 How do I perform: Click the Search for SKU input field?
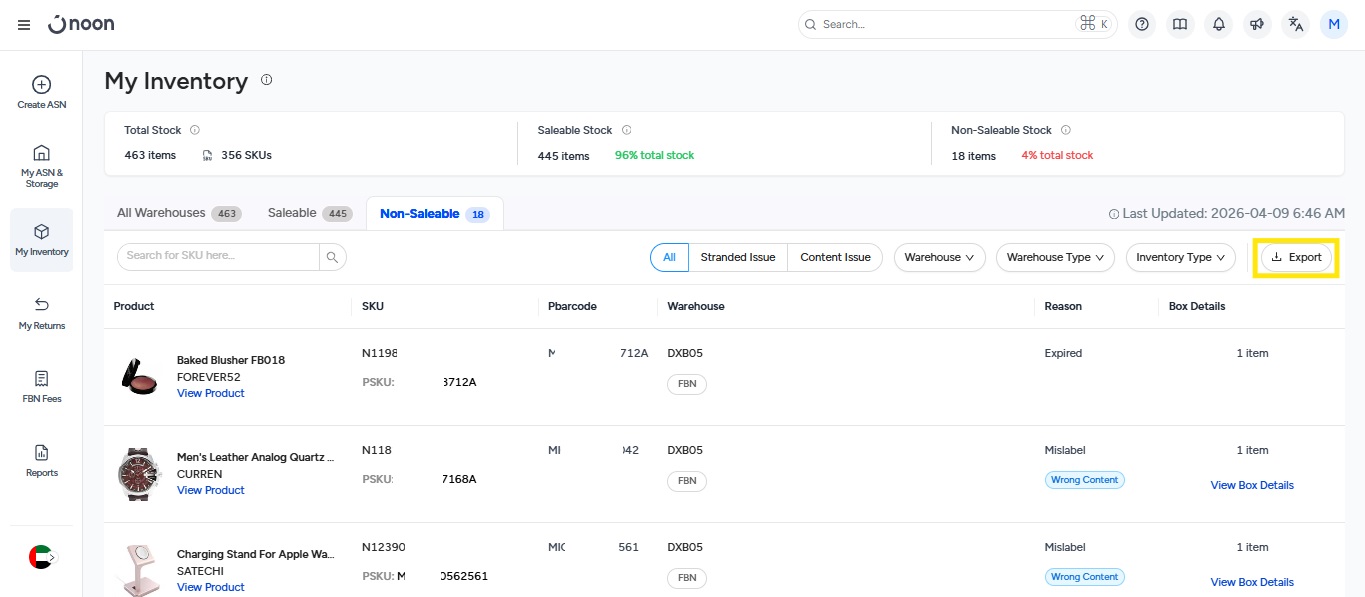click(x=218, y=256)
